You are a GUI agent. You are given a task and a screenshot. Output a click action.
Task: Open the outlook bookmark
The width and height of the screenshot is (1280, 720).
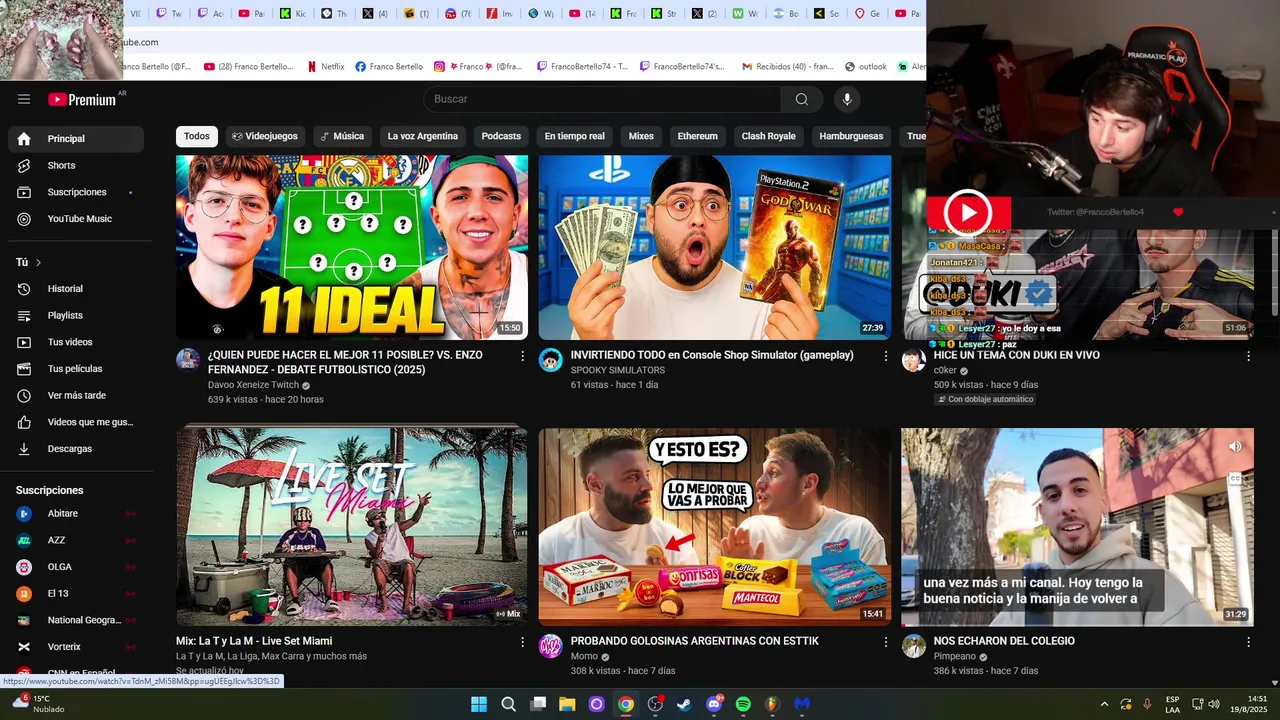865,67
